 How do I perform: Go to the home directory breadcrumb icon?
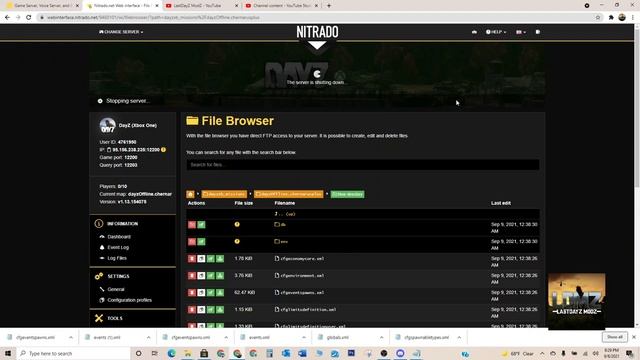click(190, 194)
